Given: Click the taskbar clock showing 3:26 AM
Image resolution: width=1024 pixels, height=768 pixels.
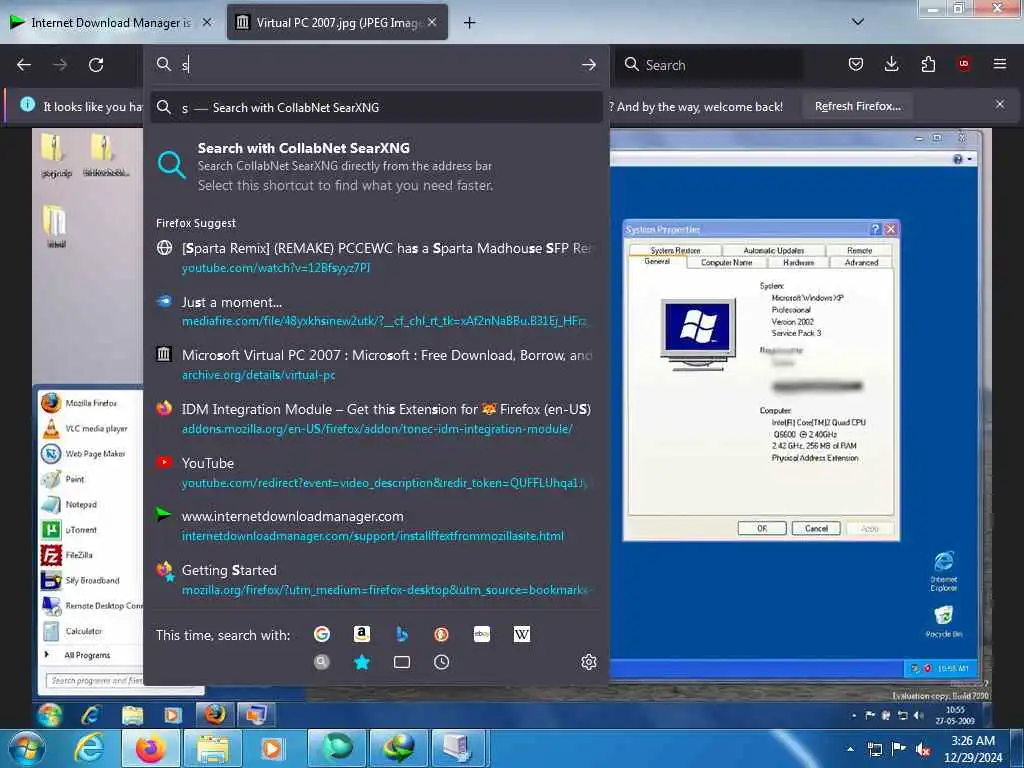Looking at the screenshot, I should click(x=972, y=749).
